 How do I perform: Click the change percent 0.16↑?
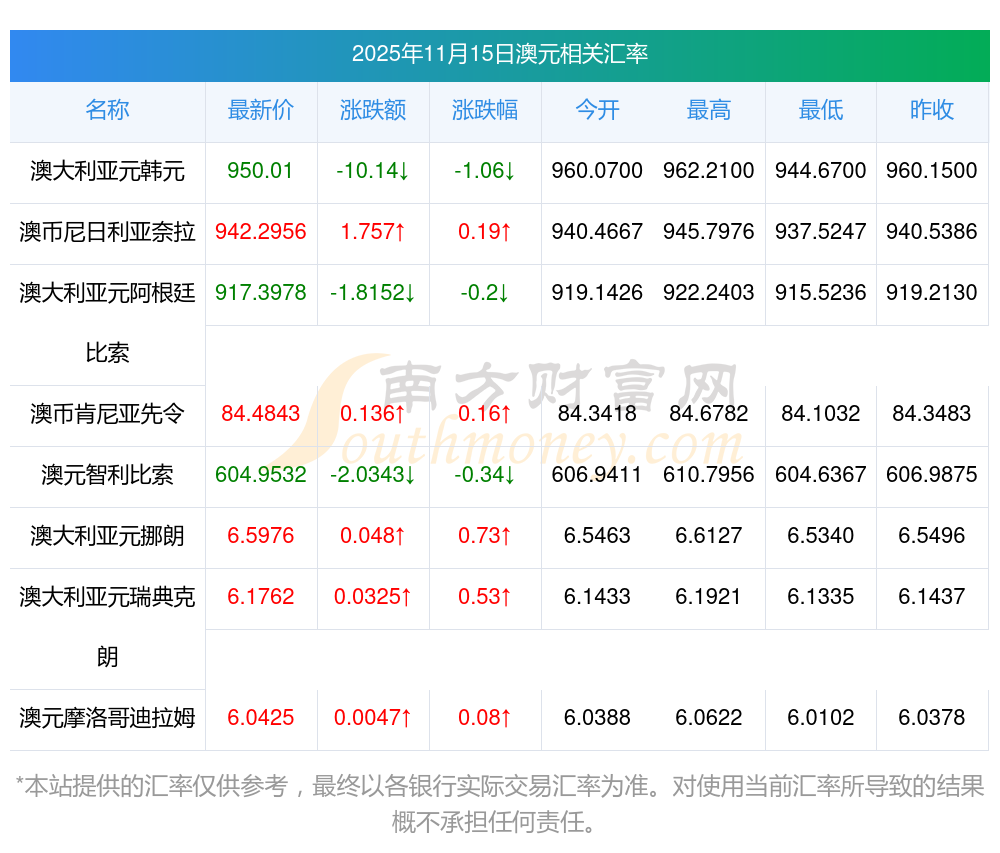click(x=485, y=414)
